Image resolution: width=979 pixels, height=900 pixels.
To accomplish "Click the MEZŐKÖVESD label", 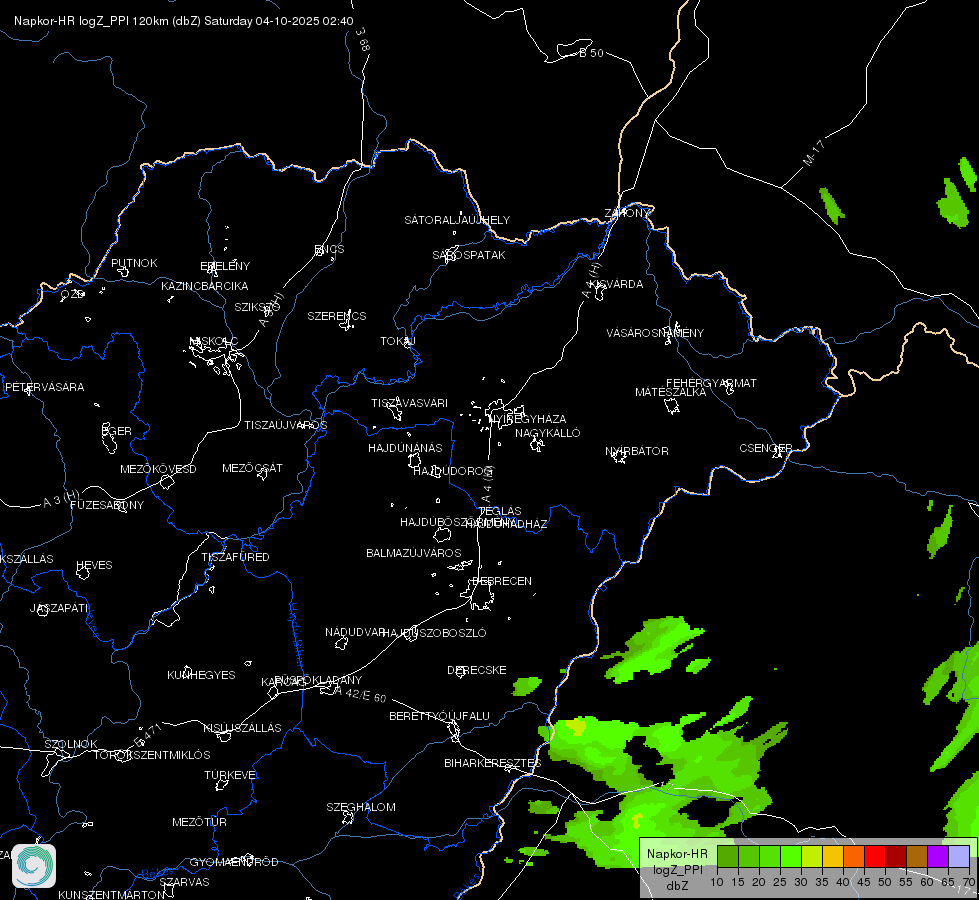I will (x=158, y=469).
